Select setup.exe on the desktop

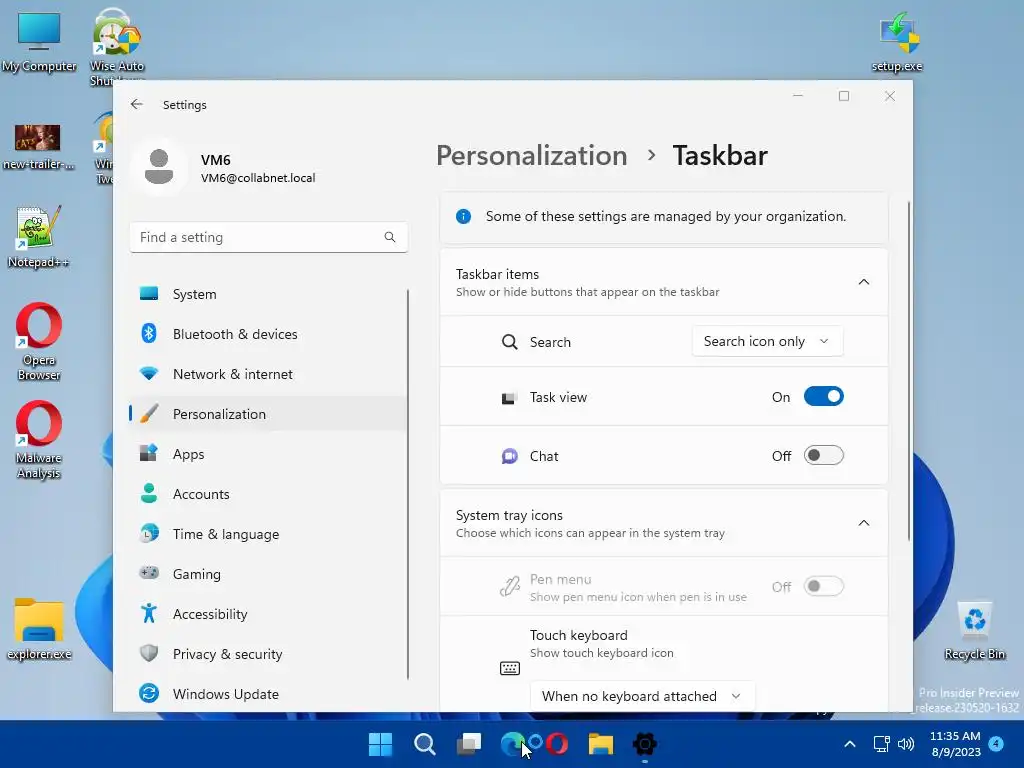click(898, 42)
